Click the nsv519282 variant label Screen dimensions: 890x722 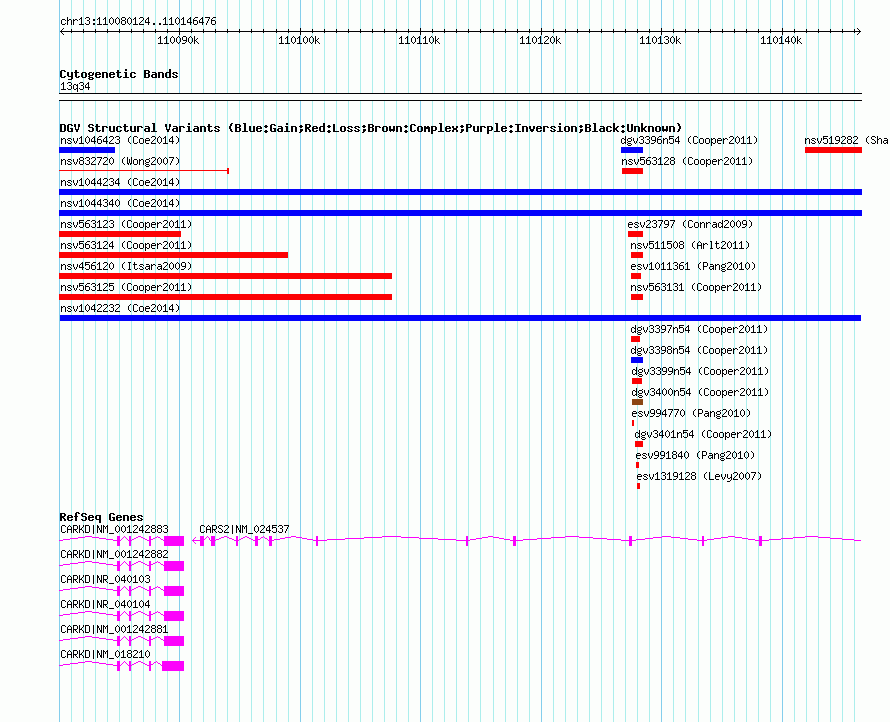pos(846,140)
